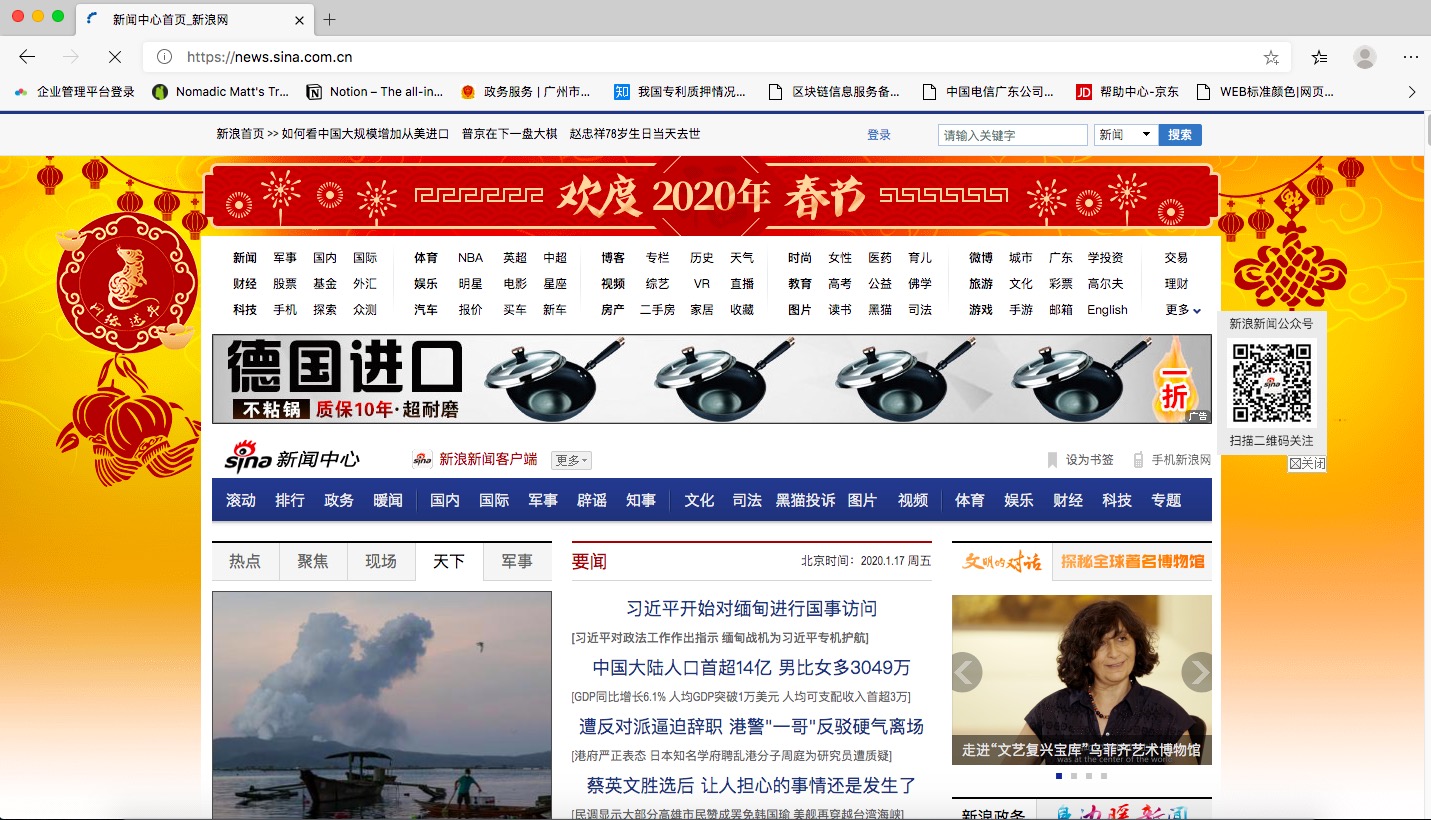Image resolution: width=1431 pixels, height=820 pixels.
Task: Close the QR code floating panel
Action: [1307, 463]
